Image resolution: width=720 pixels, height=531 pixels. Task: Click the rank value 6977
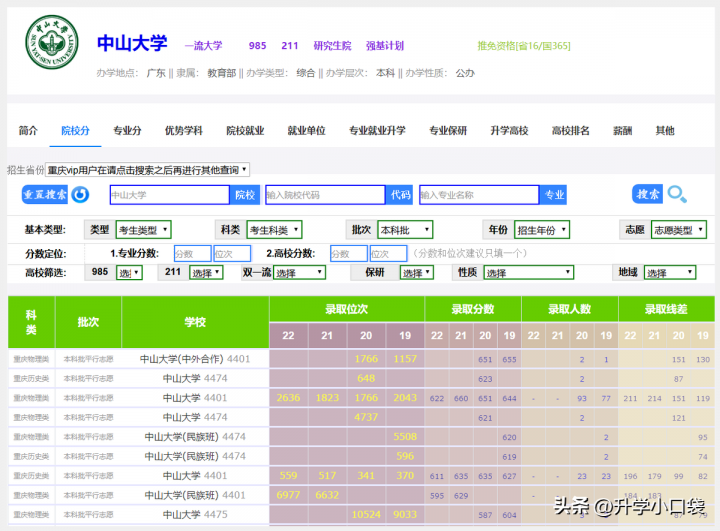pyautogui.click(x=288, y=495)
